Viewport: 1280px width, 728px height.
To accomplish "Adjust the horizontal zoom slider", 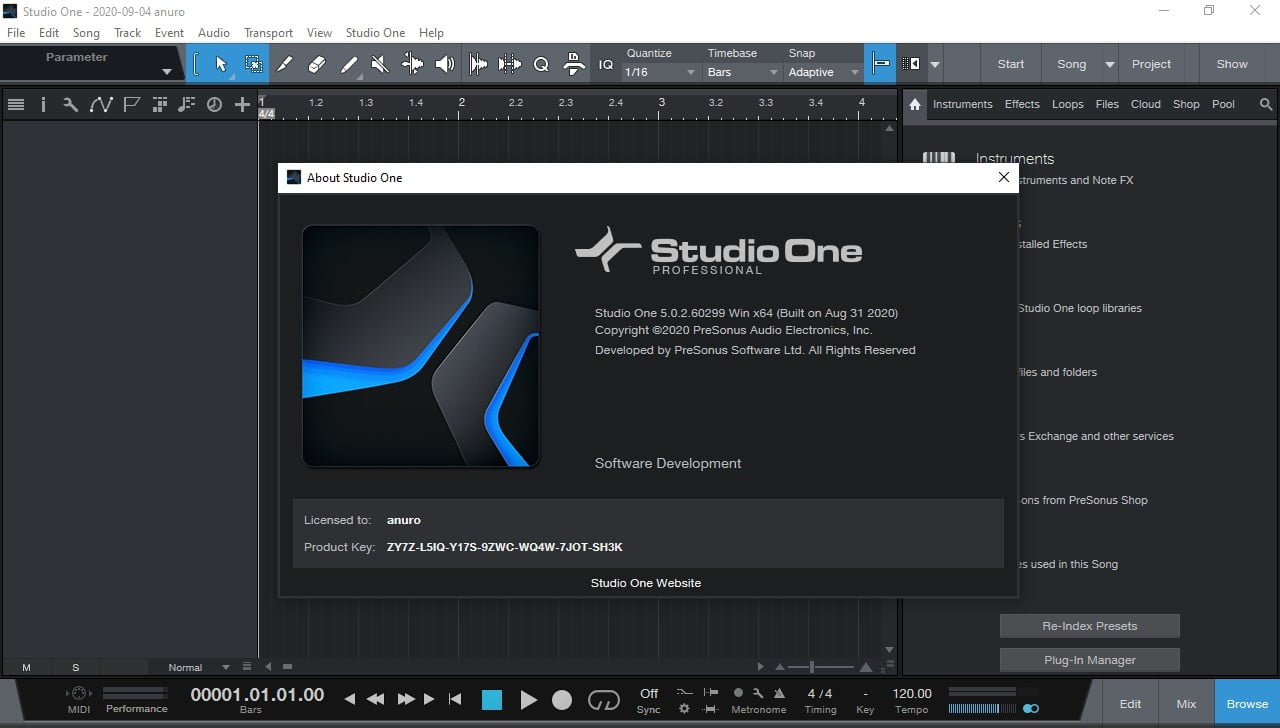I will click(x=812, y=667).
